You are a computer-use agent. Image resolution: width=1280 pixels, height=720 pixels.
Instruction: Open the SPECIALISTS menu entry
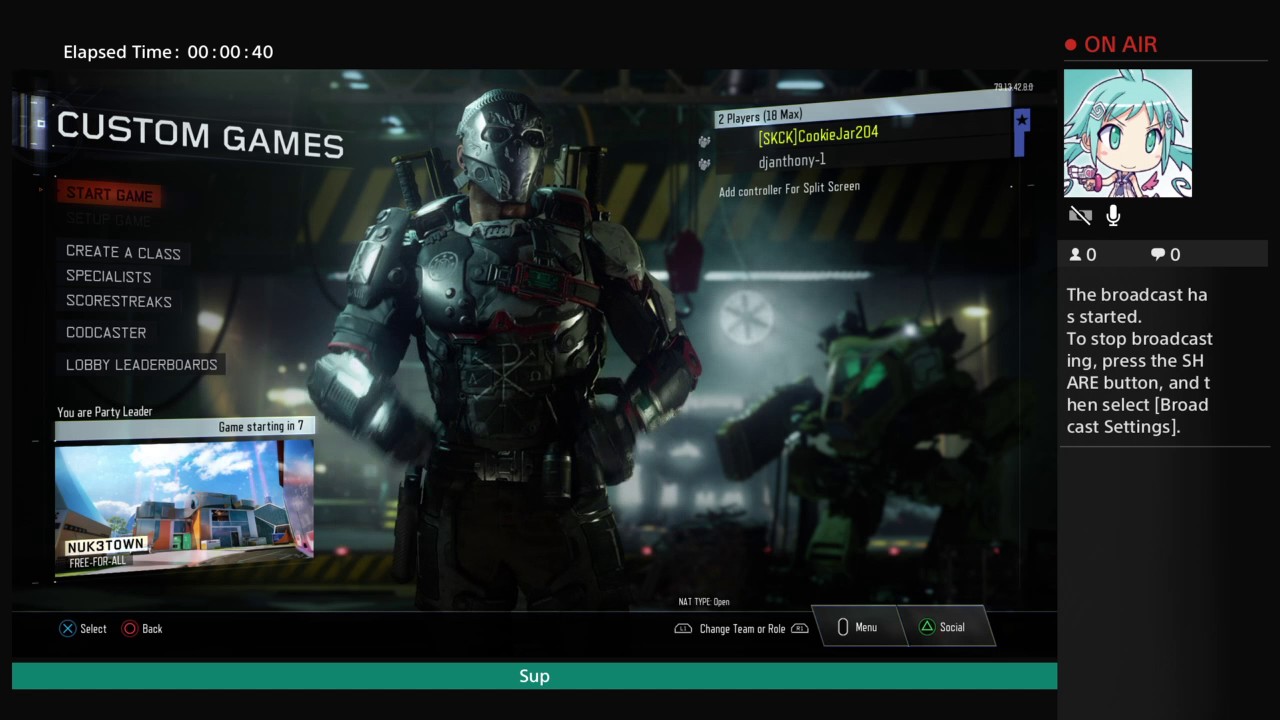click(109, 276)
